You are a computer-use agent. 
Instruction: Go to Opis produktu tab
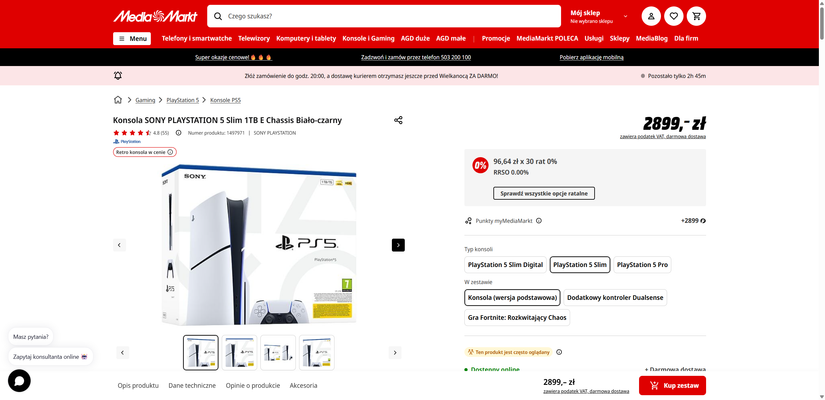[138, 386]
